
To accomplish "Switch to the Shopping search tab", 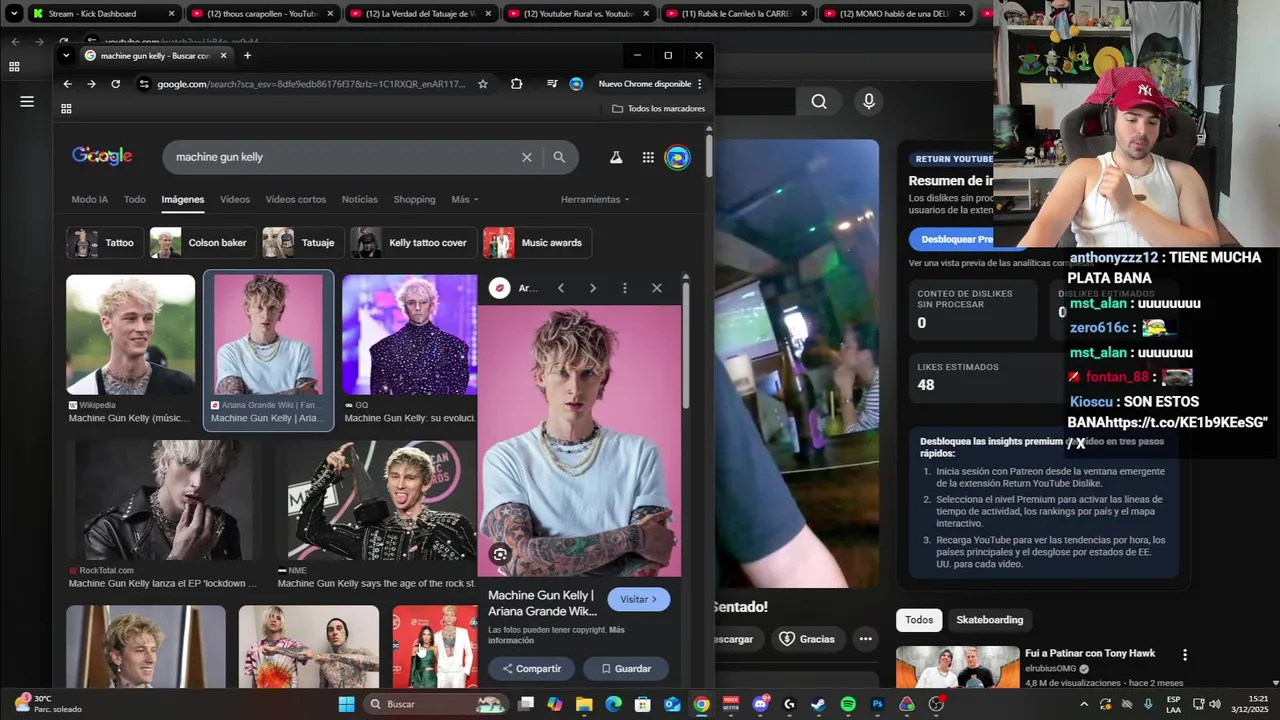I will click(414, 199).
